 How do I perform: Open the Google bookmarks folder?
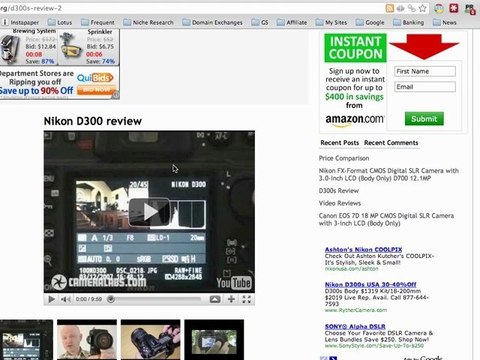coord(370,22)
